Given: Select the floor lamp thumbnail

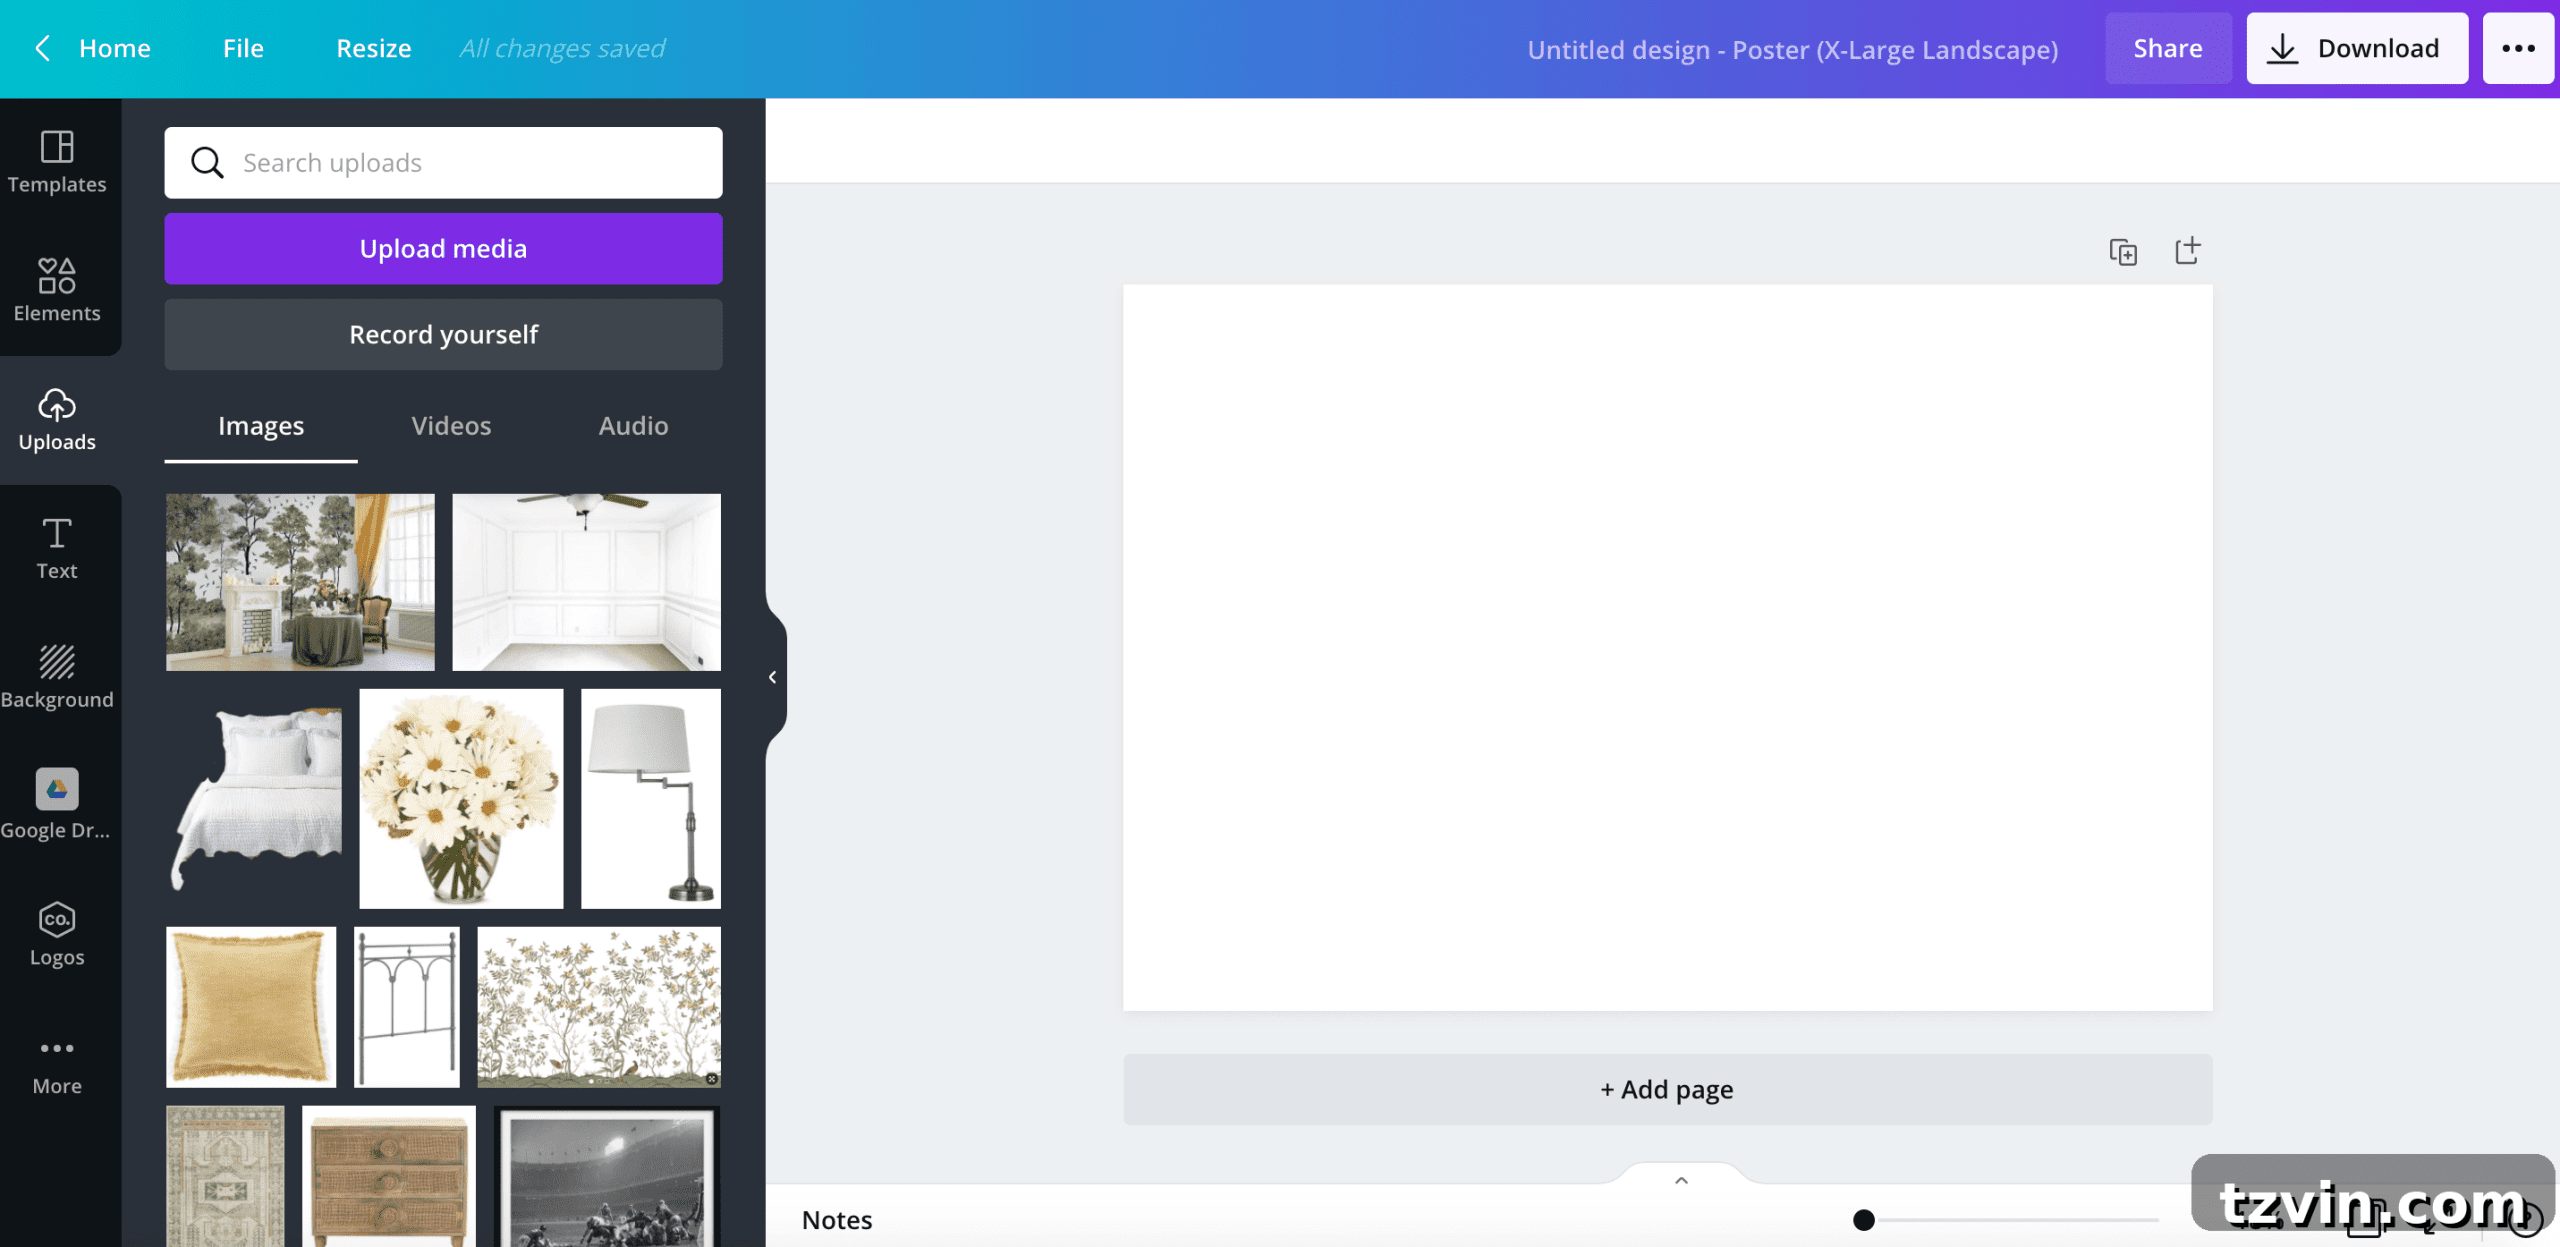Looking at the screenshot, I should pyautogui.click(x=650, y=798).
